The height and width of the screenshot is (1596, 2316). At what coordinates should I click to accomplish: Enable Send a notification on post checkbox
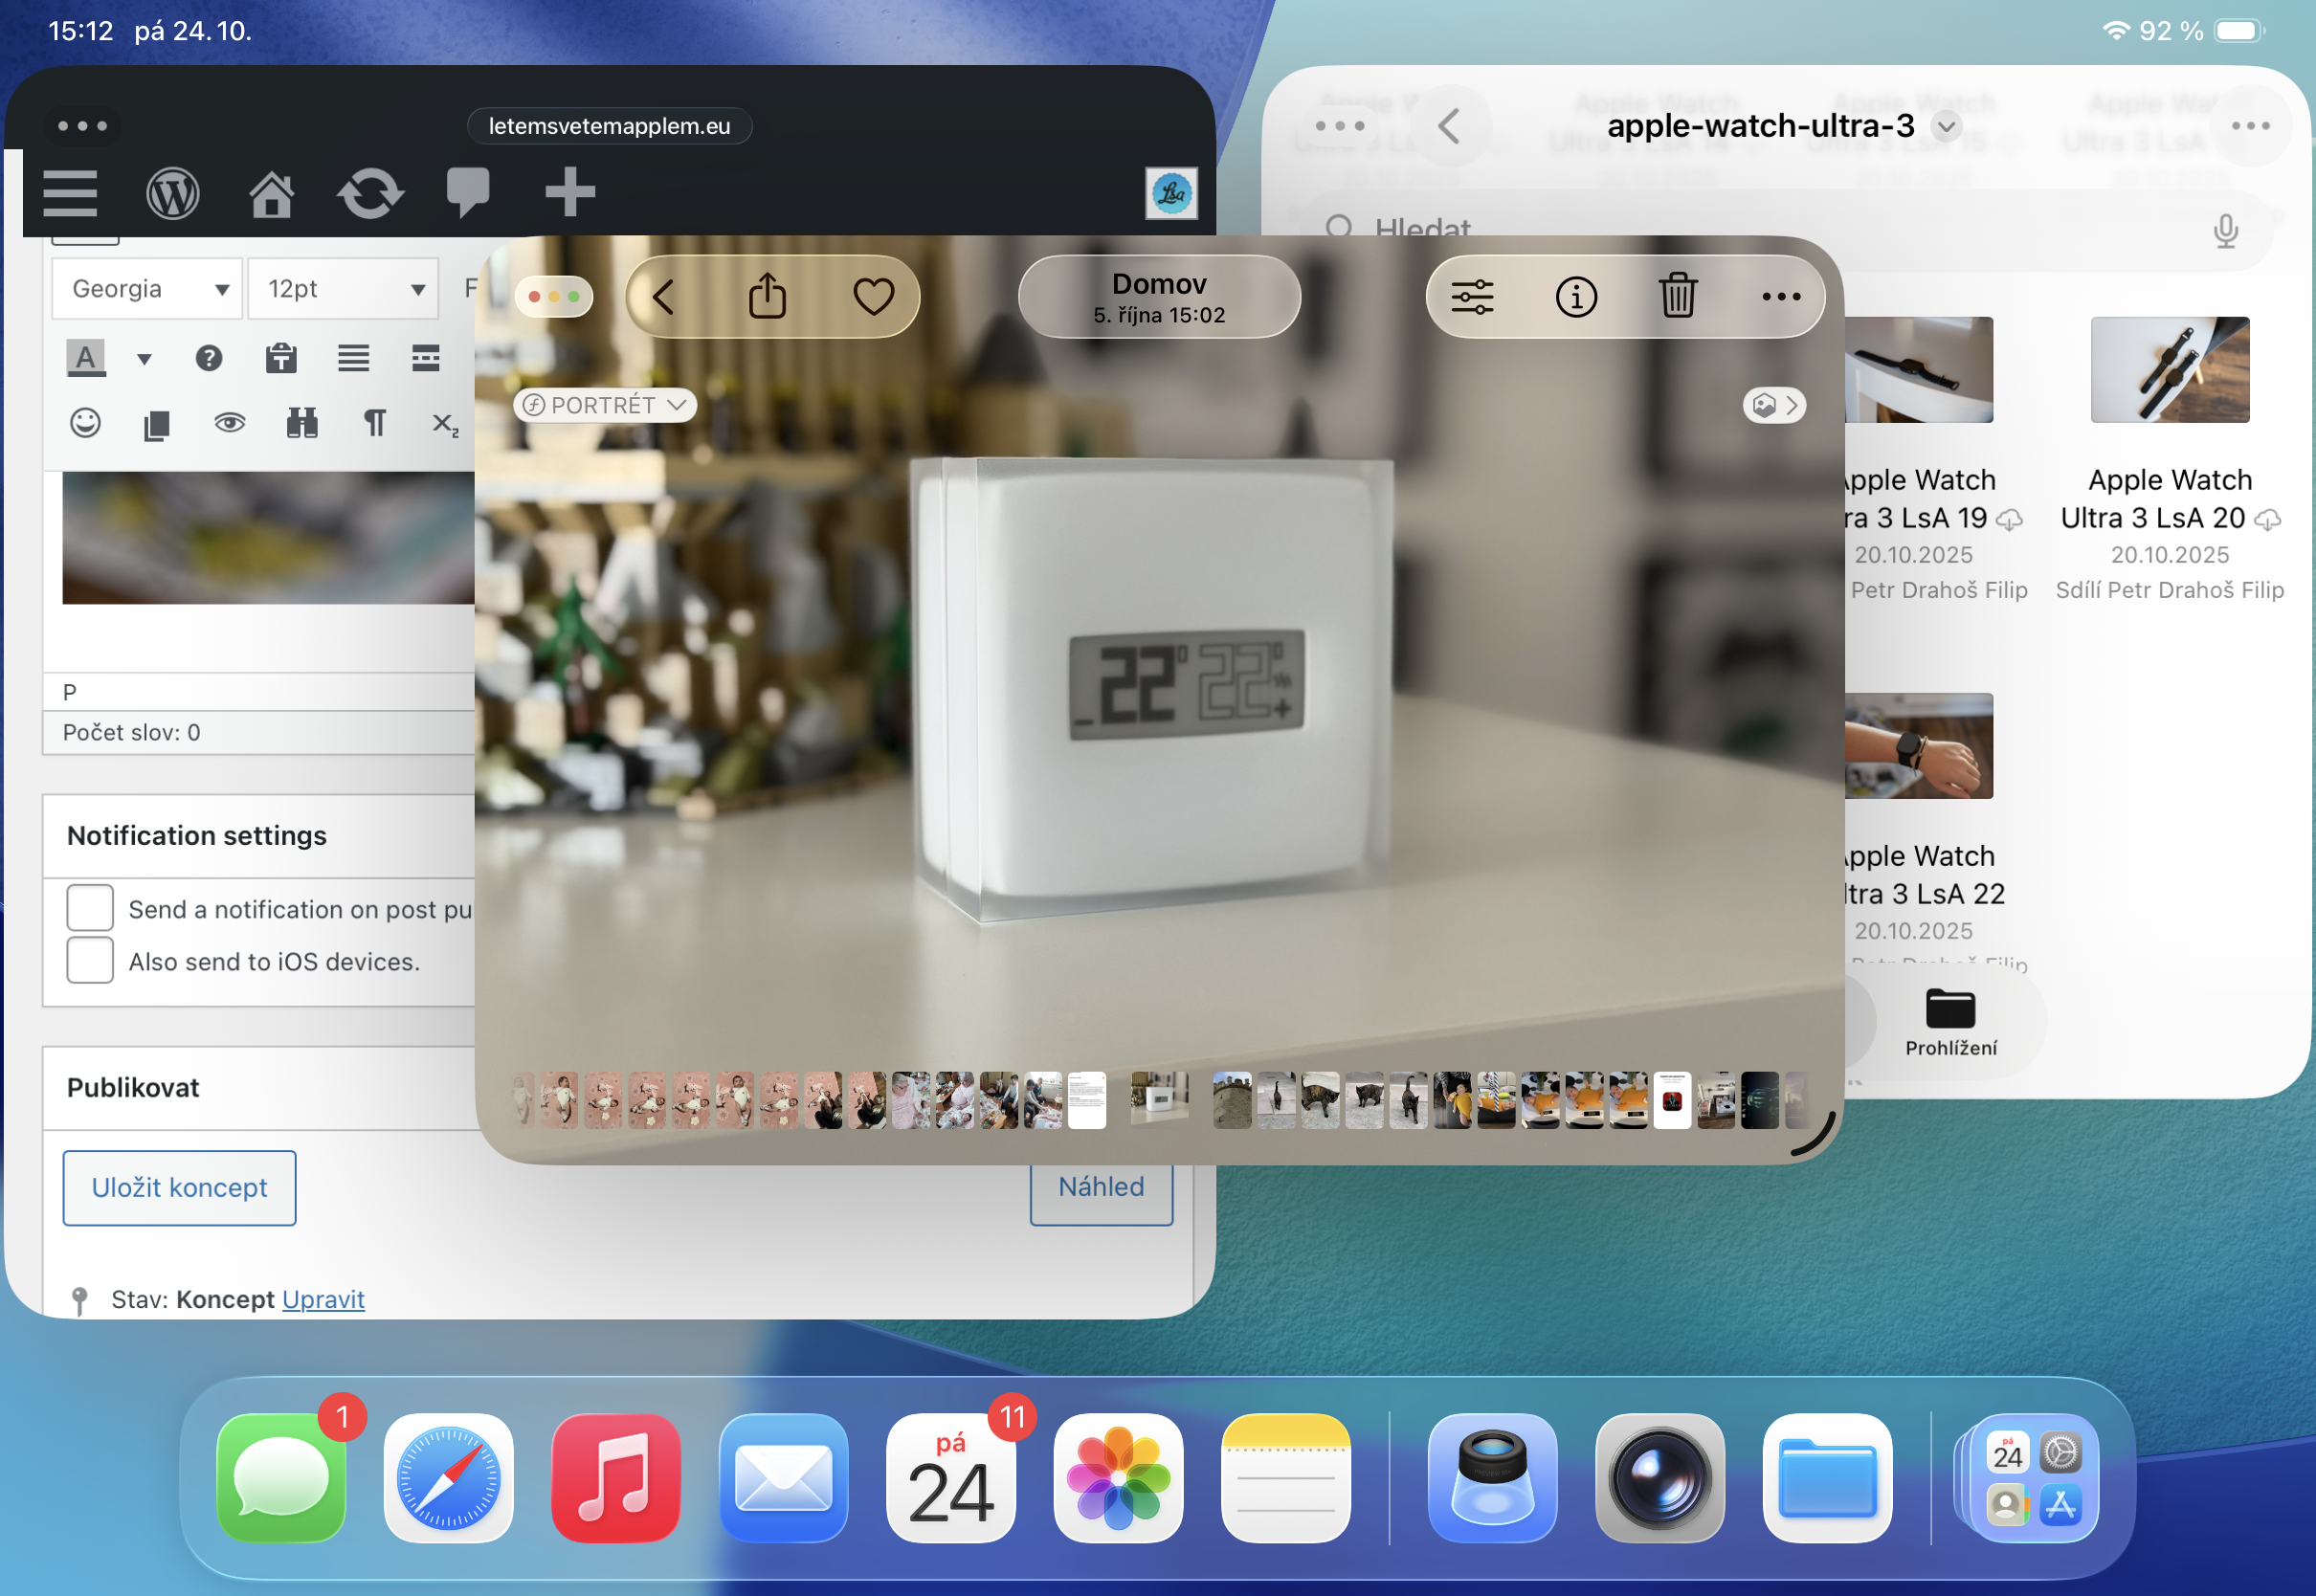[x=89, y=908]
